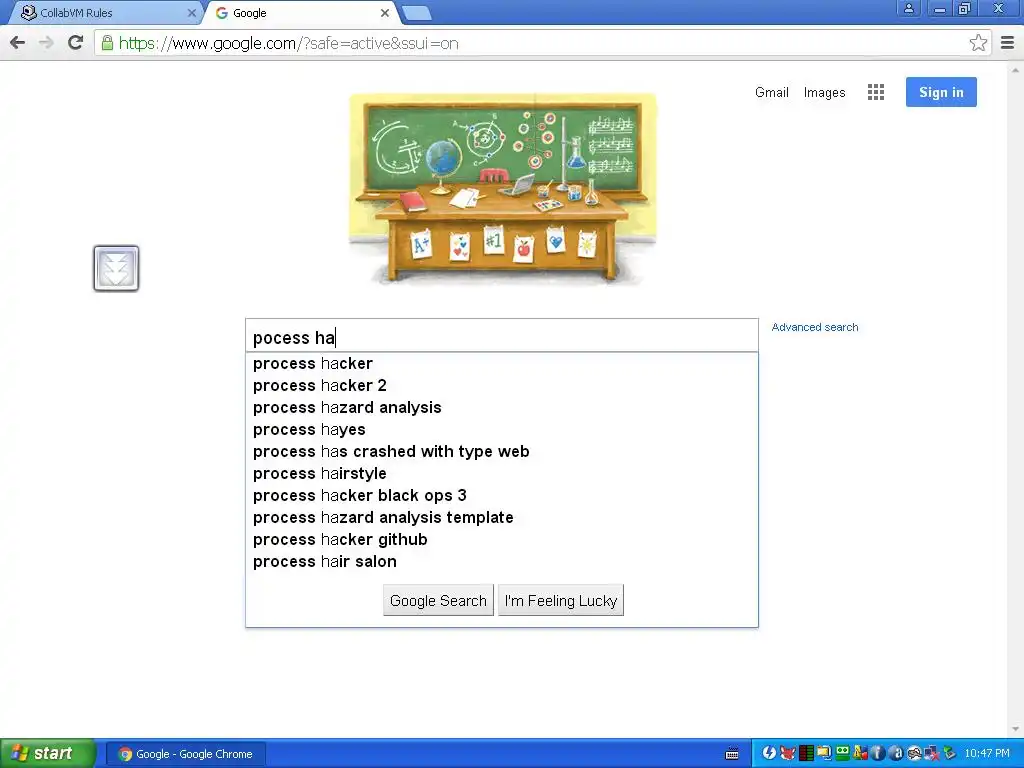Open the Google apps grid
1024x768 pixels.
click(x=876, y=92)
